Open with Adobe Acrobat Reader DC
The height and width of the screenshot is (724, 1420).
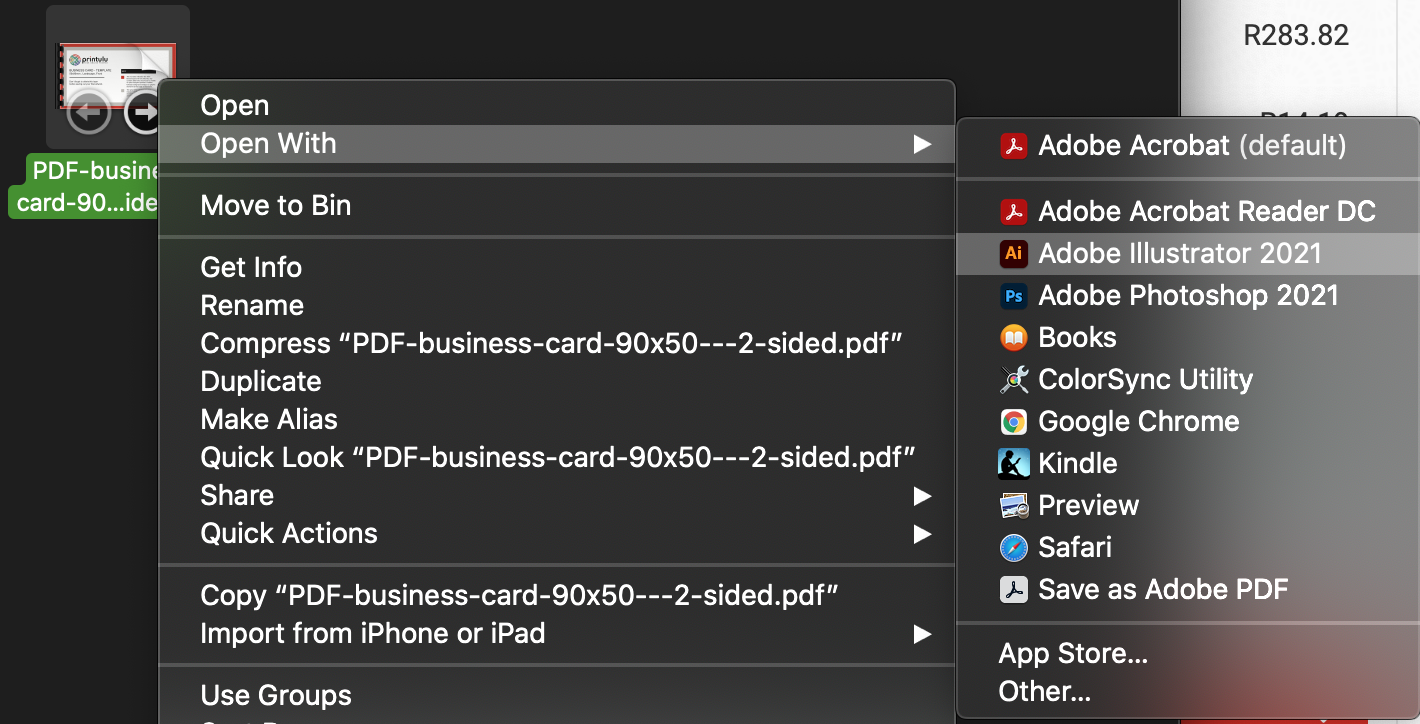coord(1188,212)
